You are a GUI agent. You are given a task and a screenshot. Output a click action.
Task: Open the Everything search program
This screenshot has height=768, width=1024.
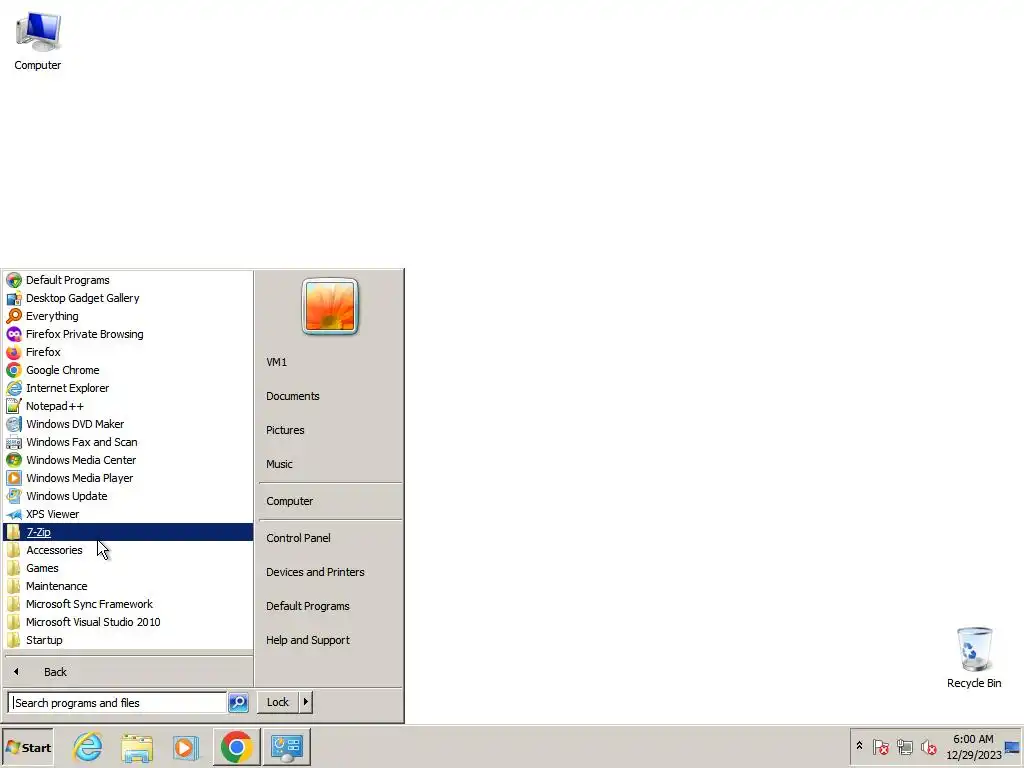pos(128,316)
